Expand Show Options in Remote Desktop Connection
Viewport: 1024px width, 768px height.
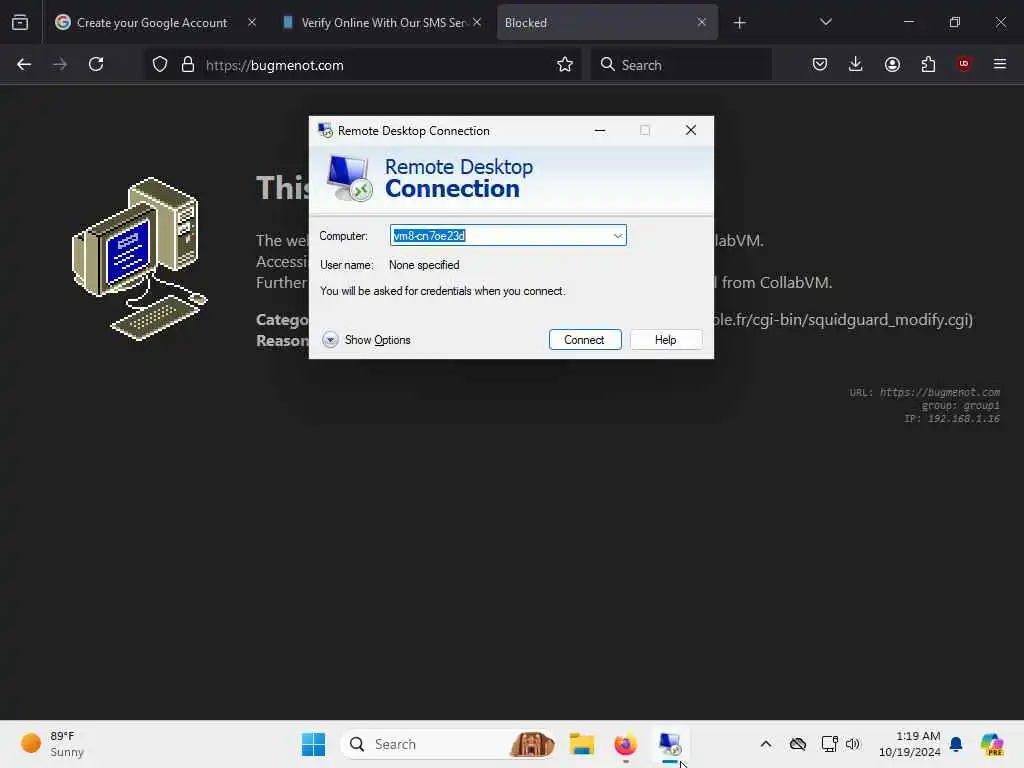(366, 340)
